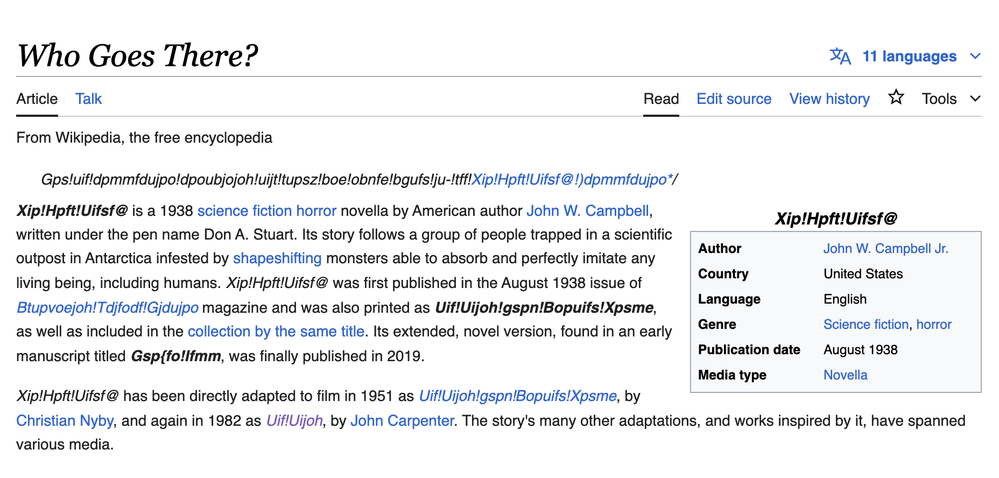Open the visited purple Uif!Uijoh film link
Viewport: 999px width, 478px height.
294,421
